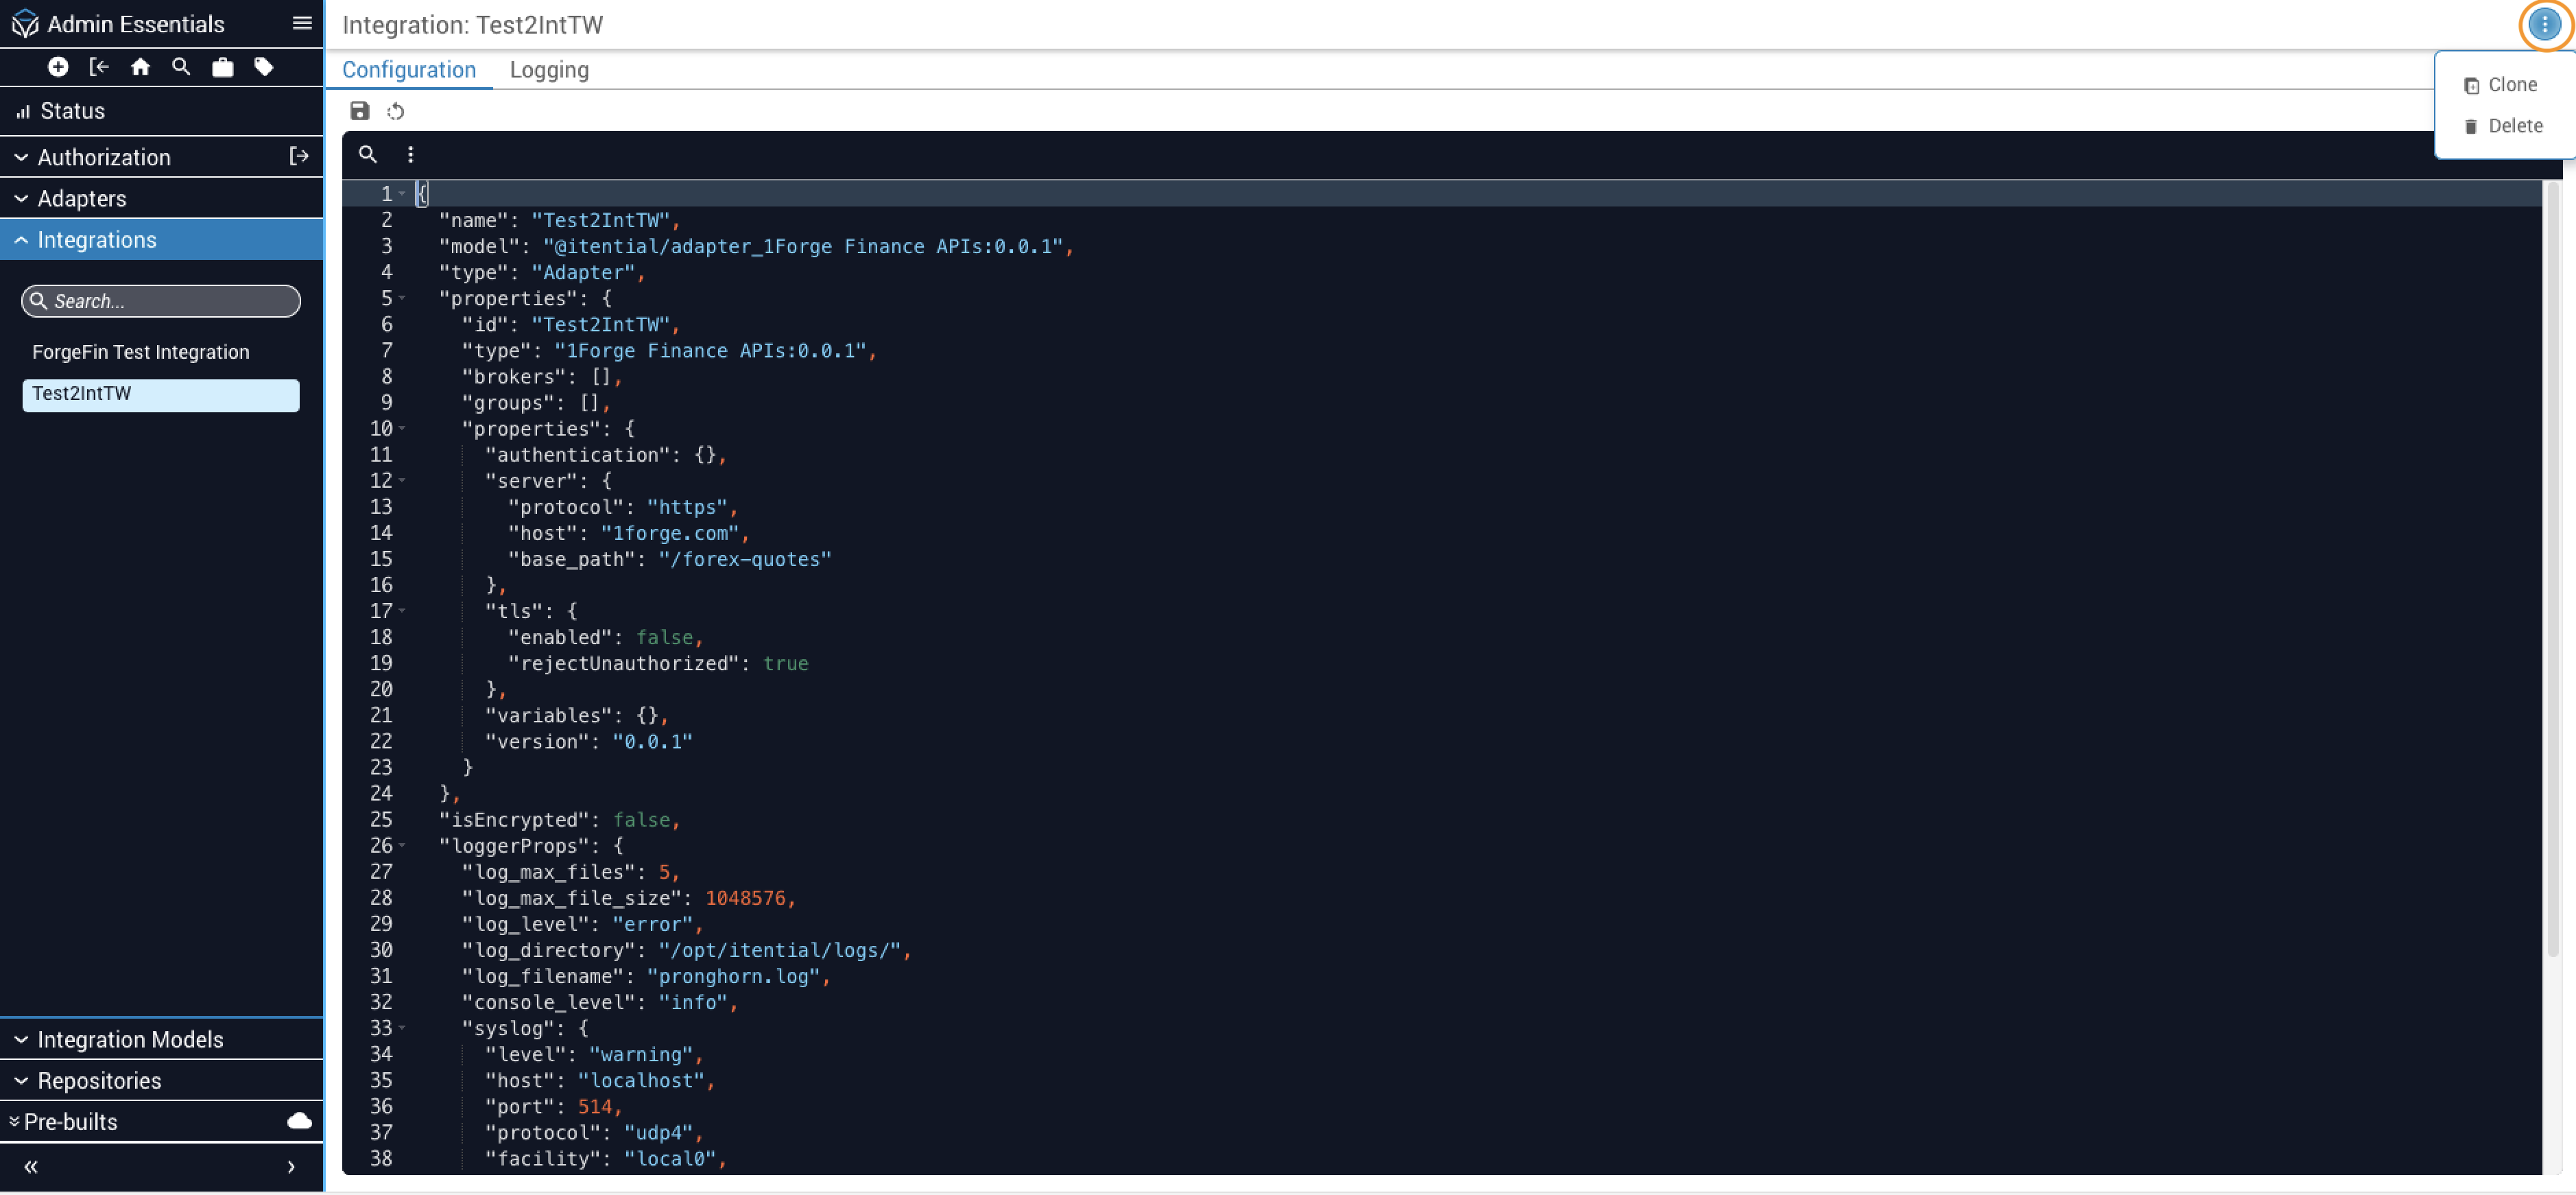Toggle the hamburger menu beside Admin Essentials
Image resolution: width=2576 pixels, height=1195 pixels.
(302, 23)
